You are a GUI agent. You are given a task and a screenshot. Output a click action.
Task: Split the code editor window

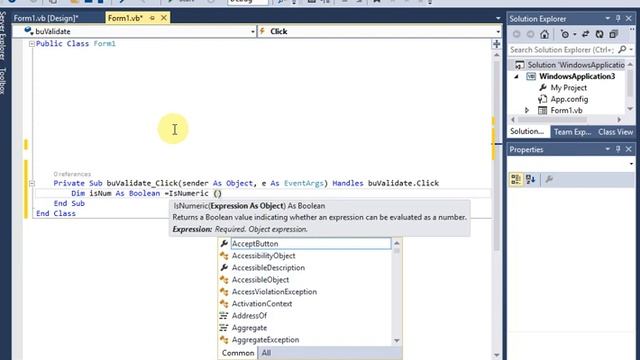click(x=496, y=44)
